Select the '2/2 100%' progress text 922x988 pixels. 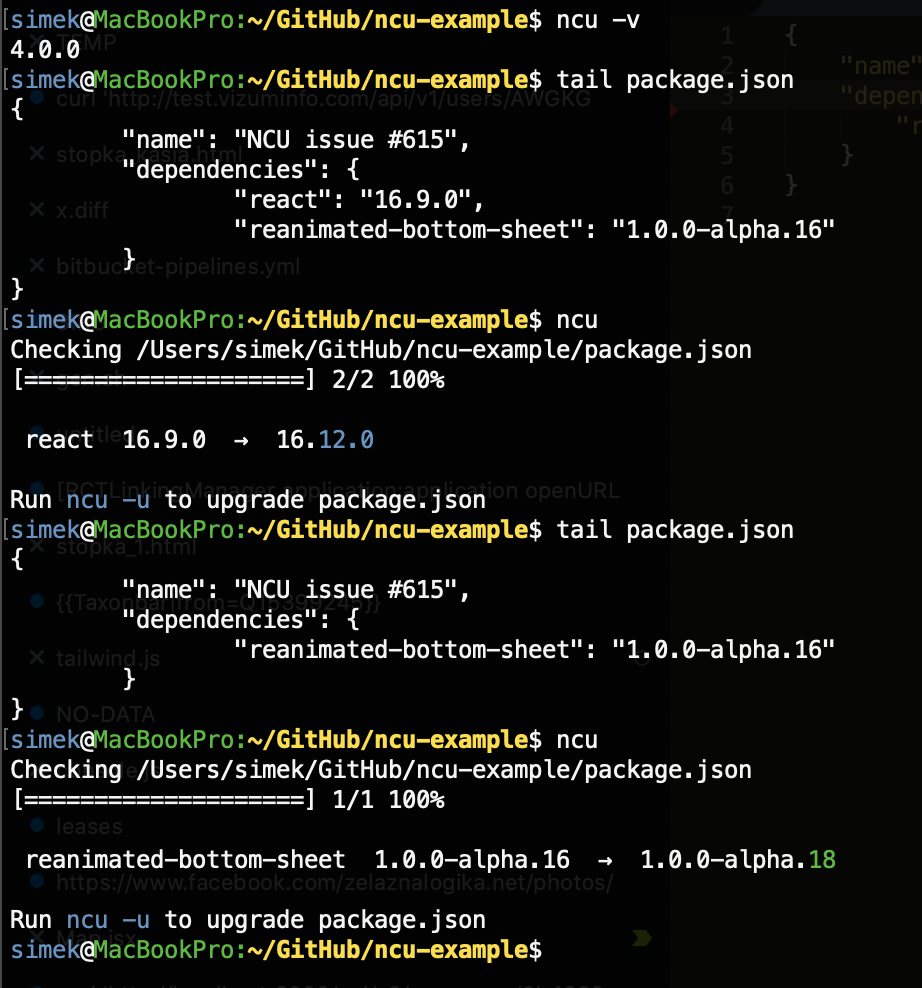point(388,380)
